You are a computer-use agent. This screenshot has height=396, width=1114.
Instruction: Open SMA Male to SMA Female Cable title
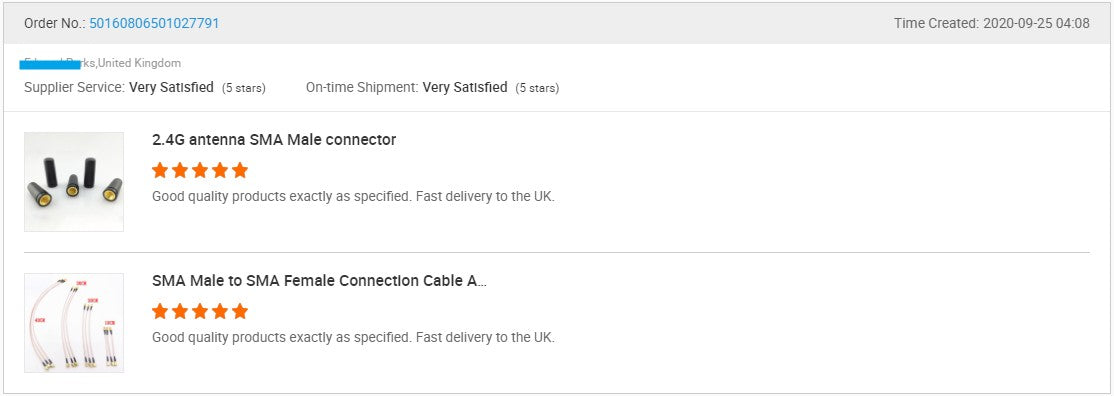tap(320, 281)
